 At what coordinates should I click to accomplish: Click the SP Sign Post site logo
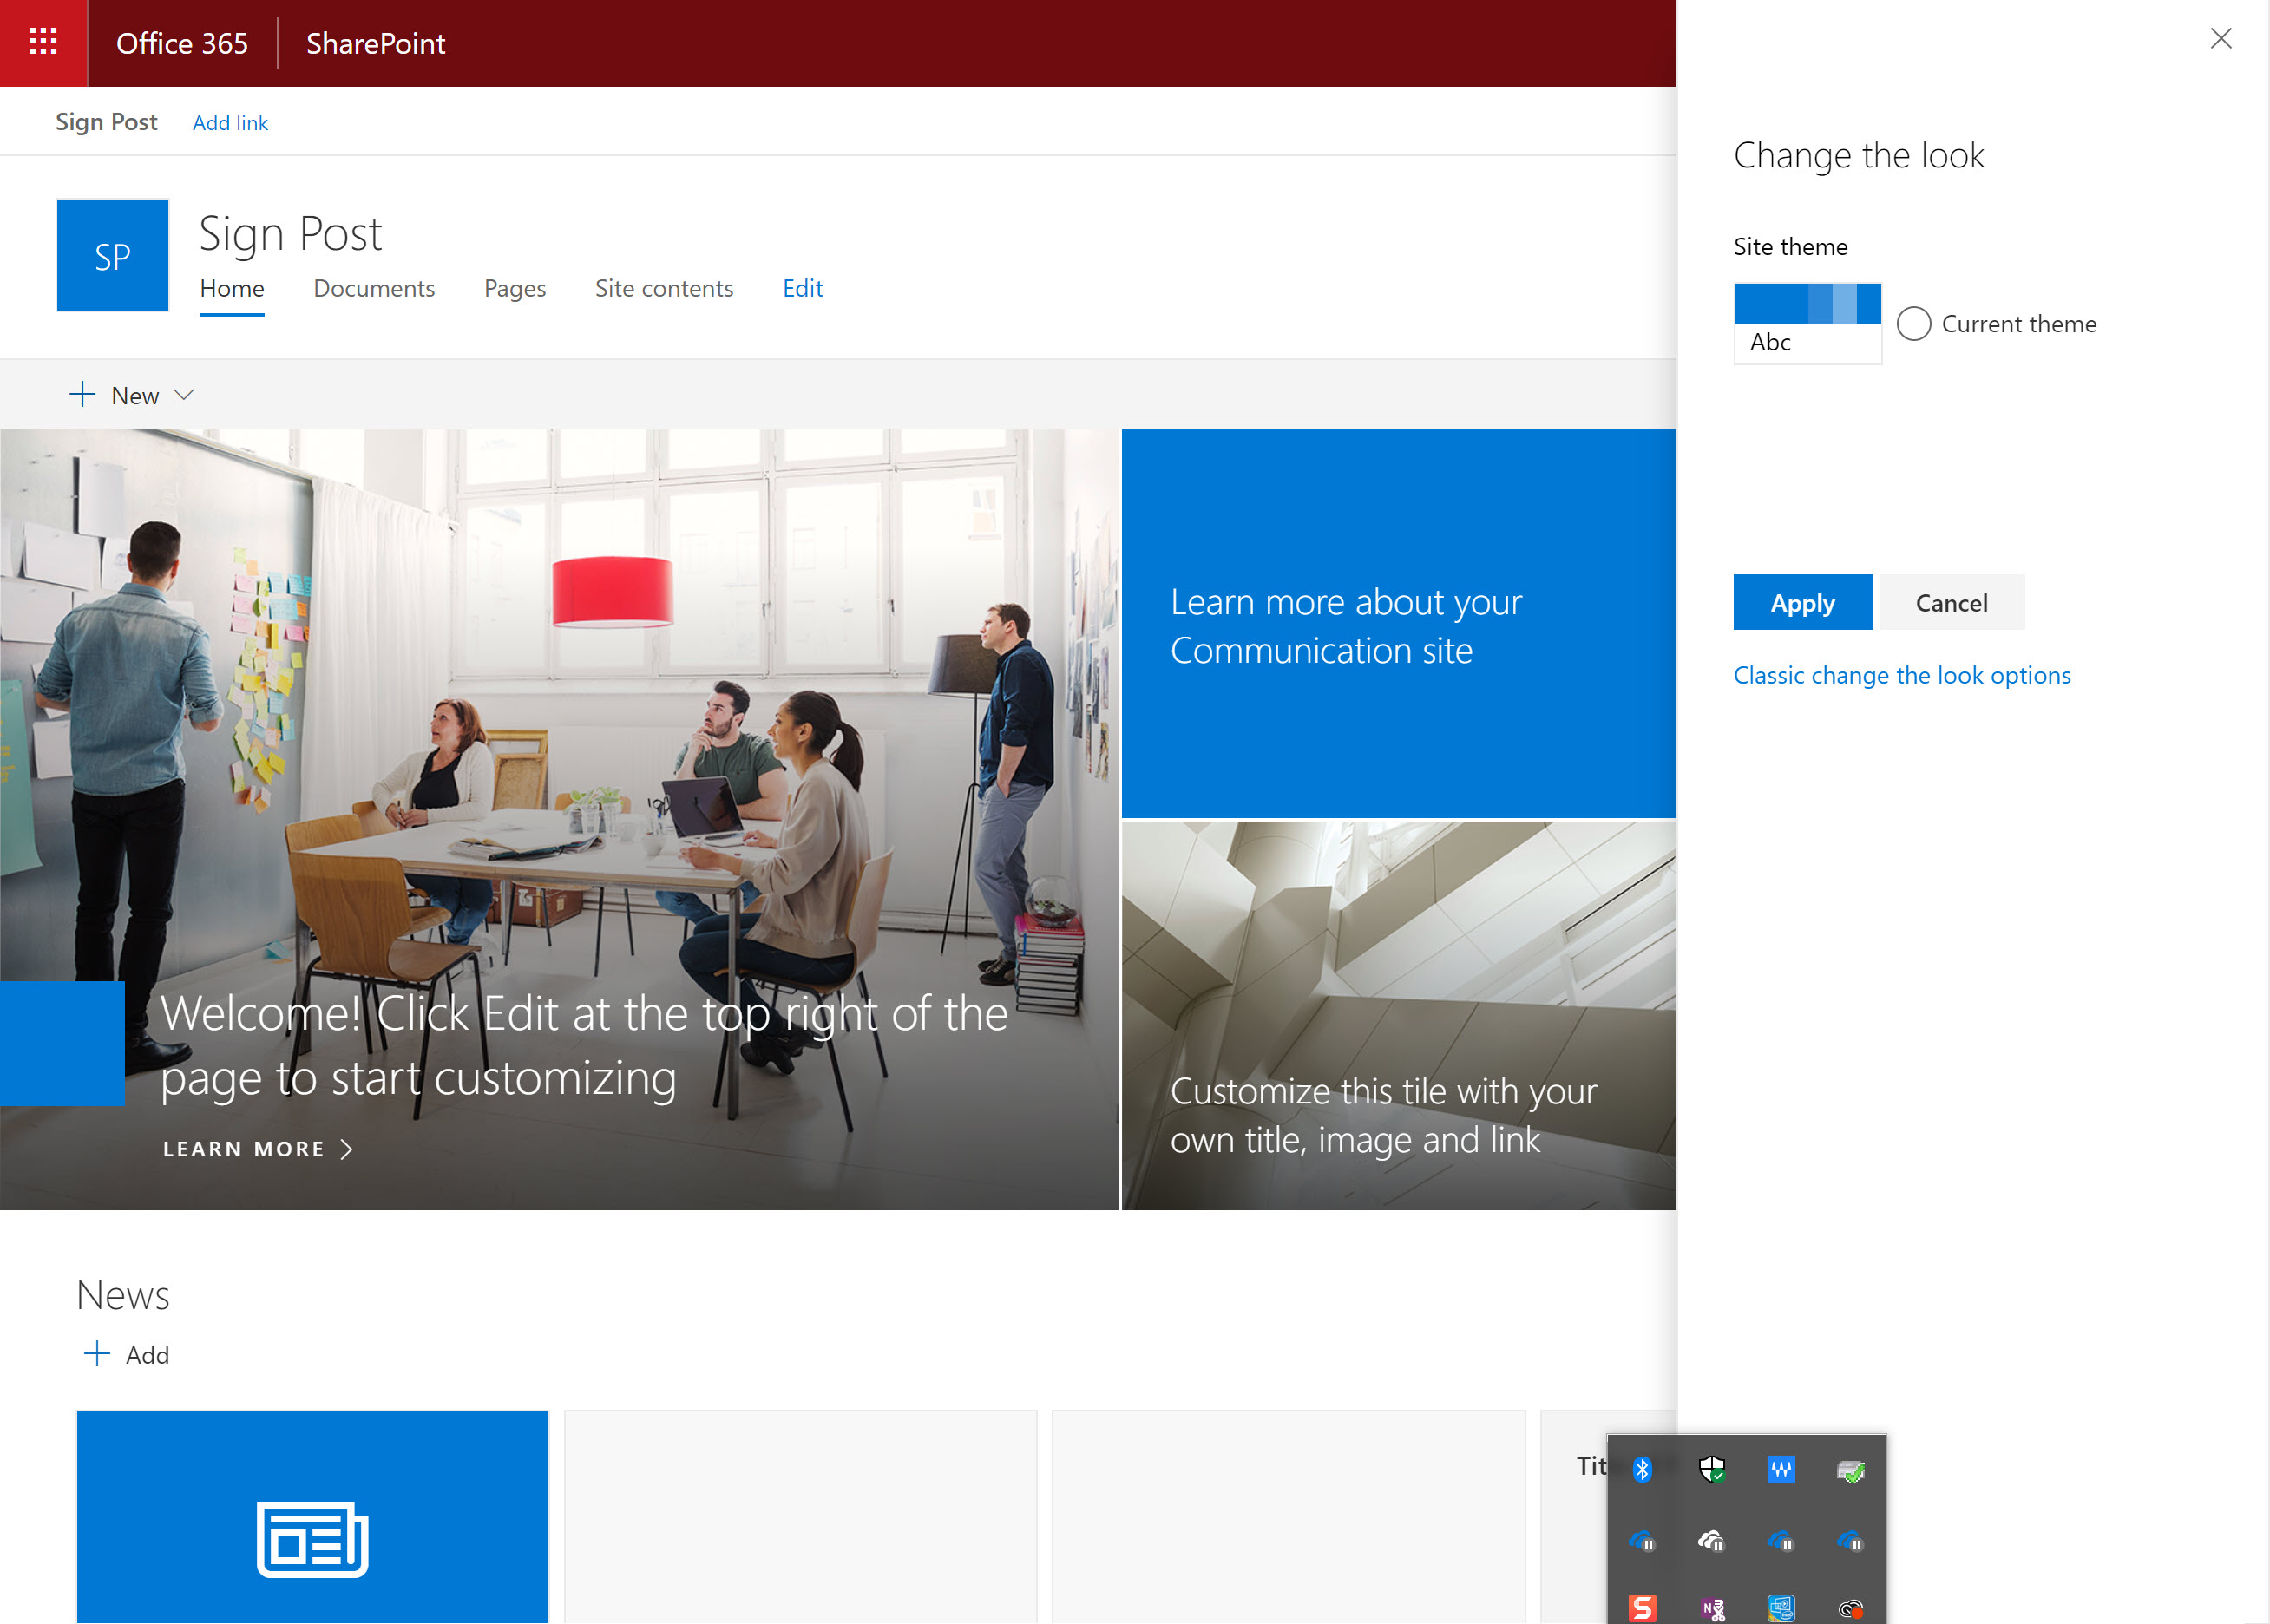112,255
